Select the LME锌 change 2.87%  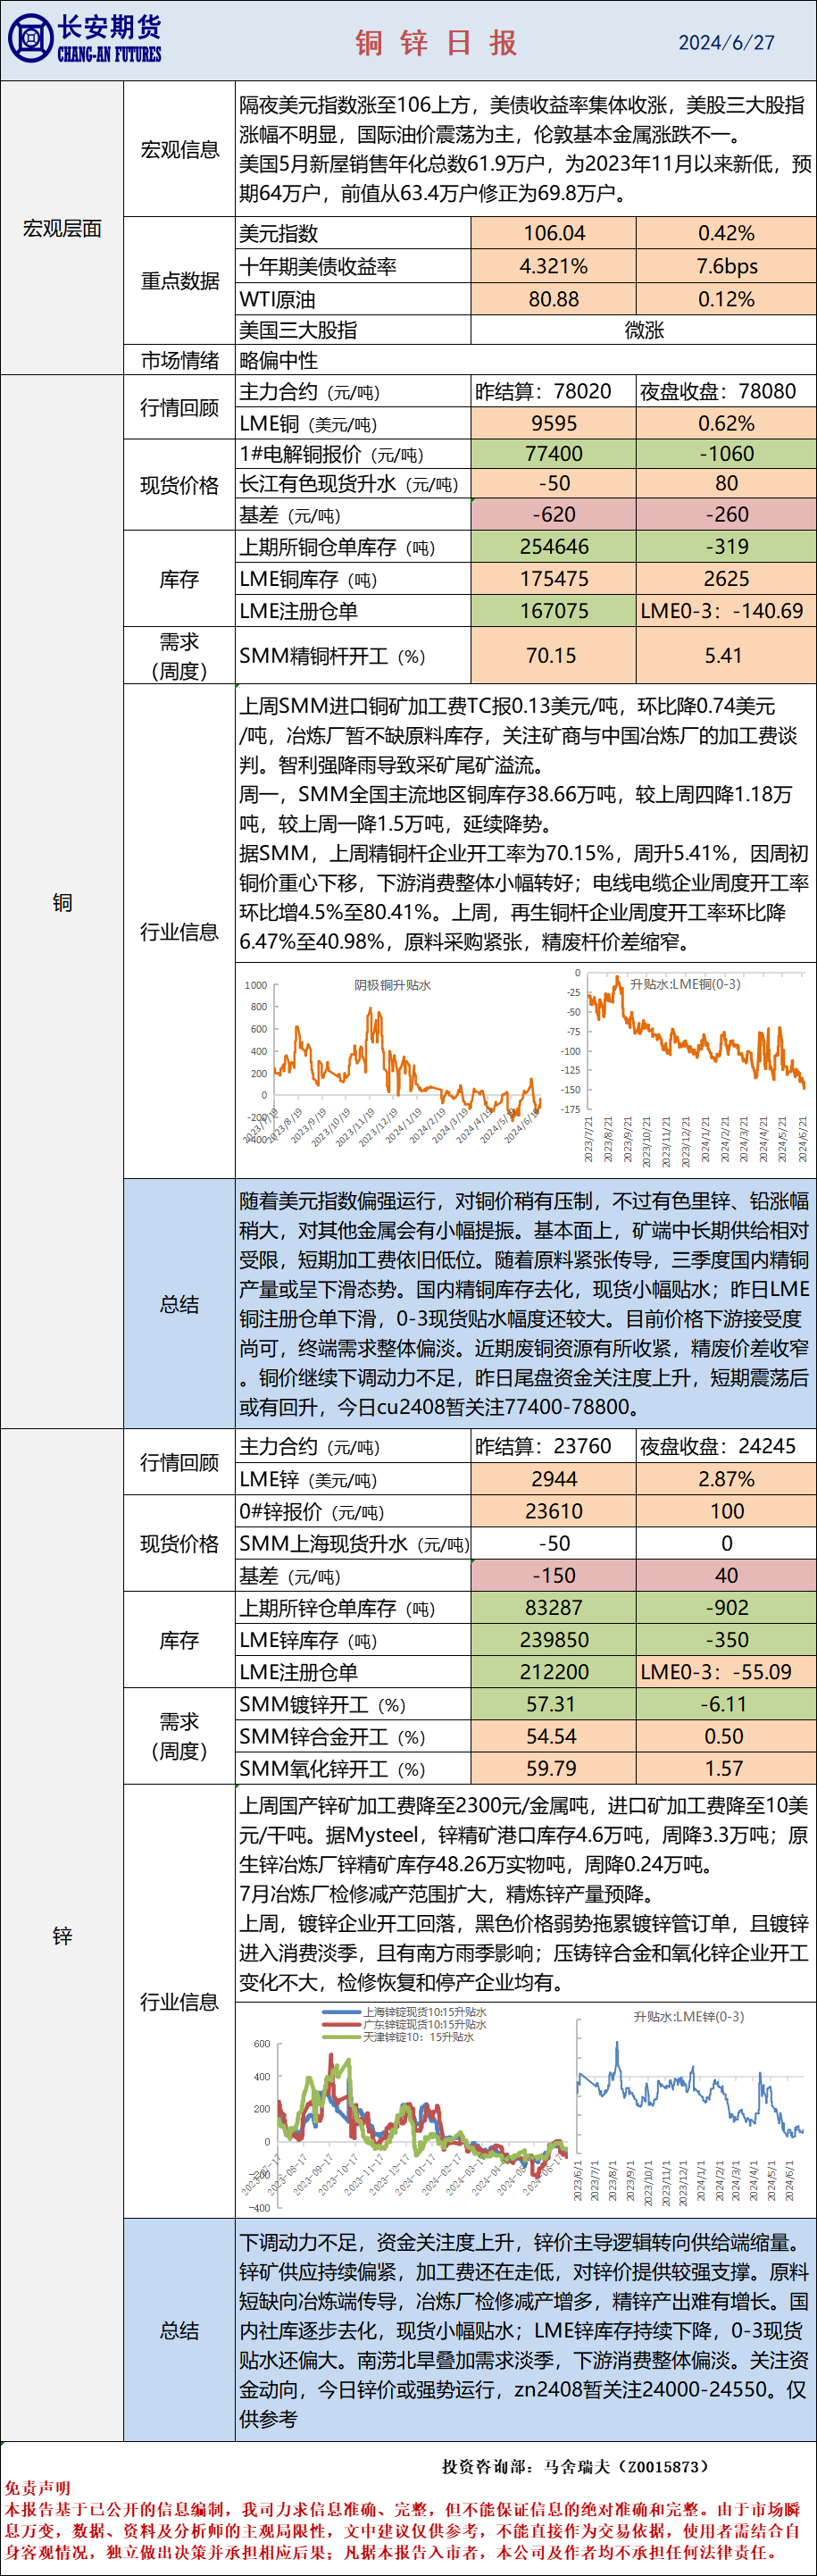point(726,1479)
